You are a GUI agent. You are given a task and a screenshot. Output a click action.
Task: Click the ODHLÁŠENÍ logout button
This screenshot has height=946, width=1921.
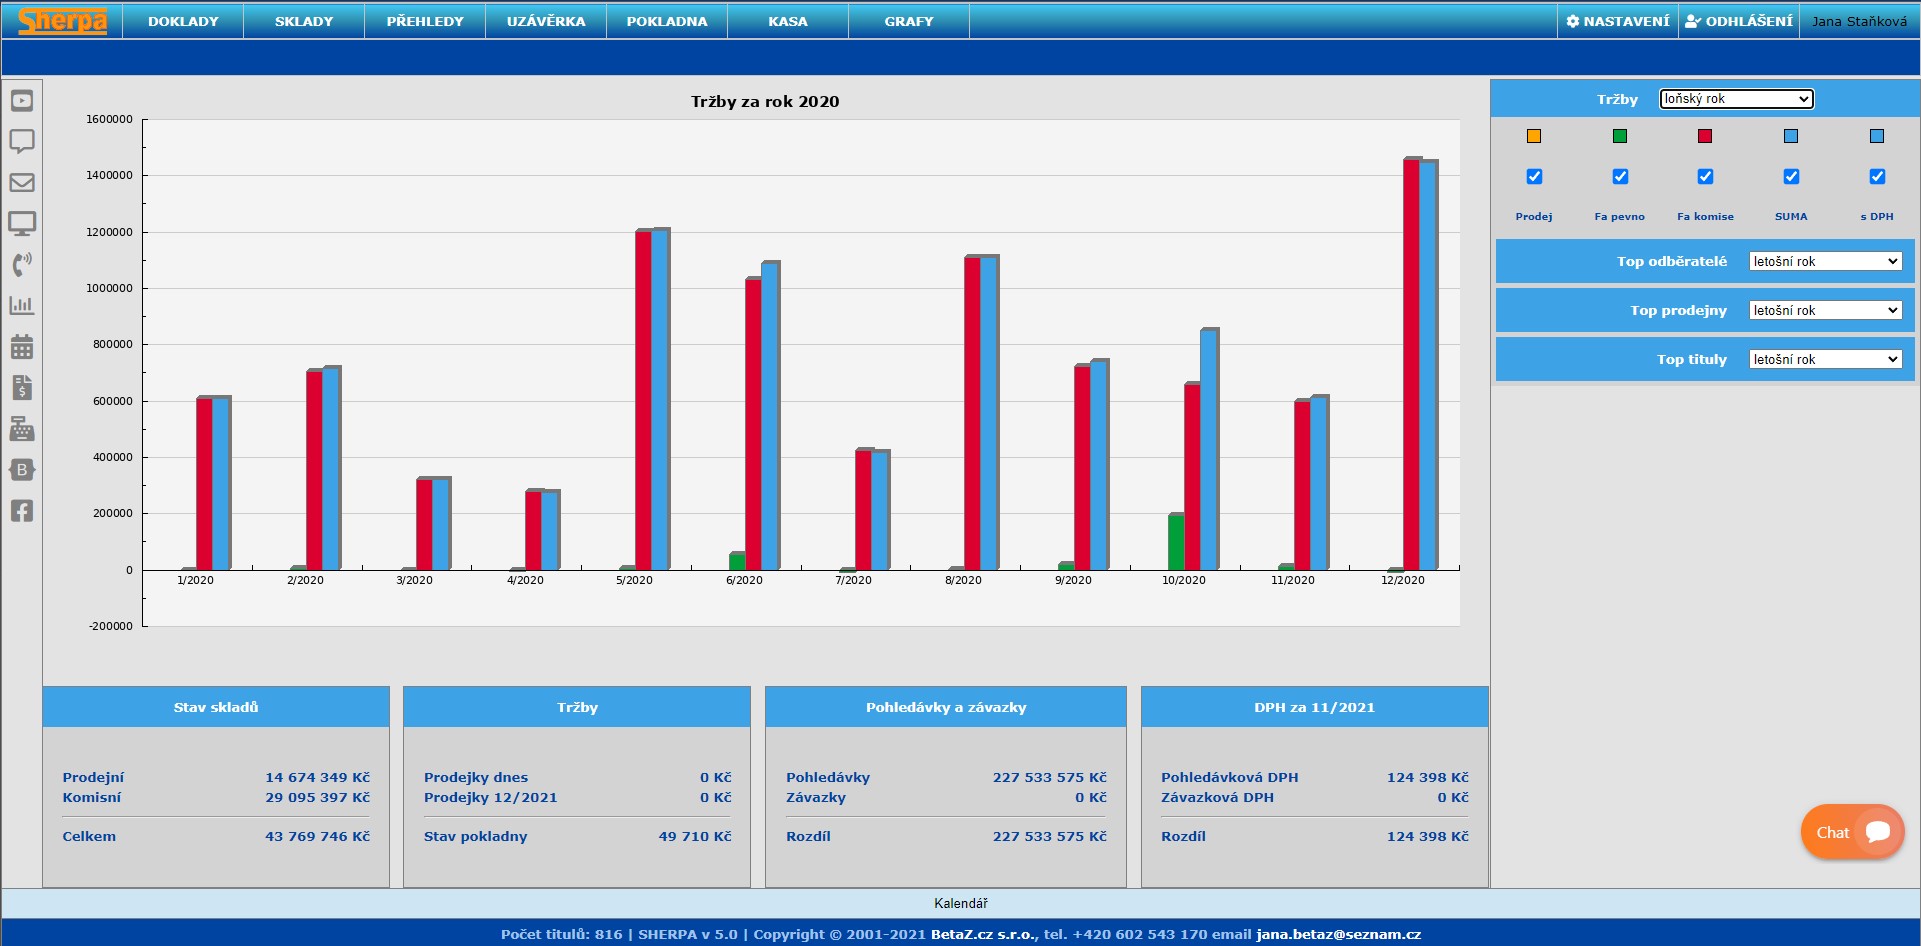1739,21
